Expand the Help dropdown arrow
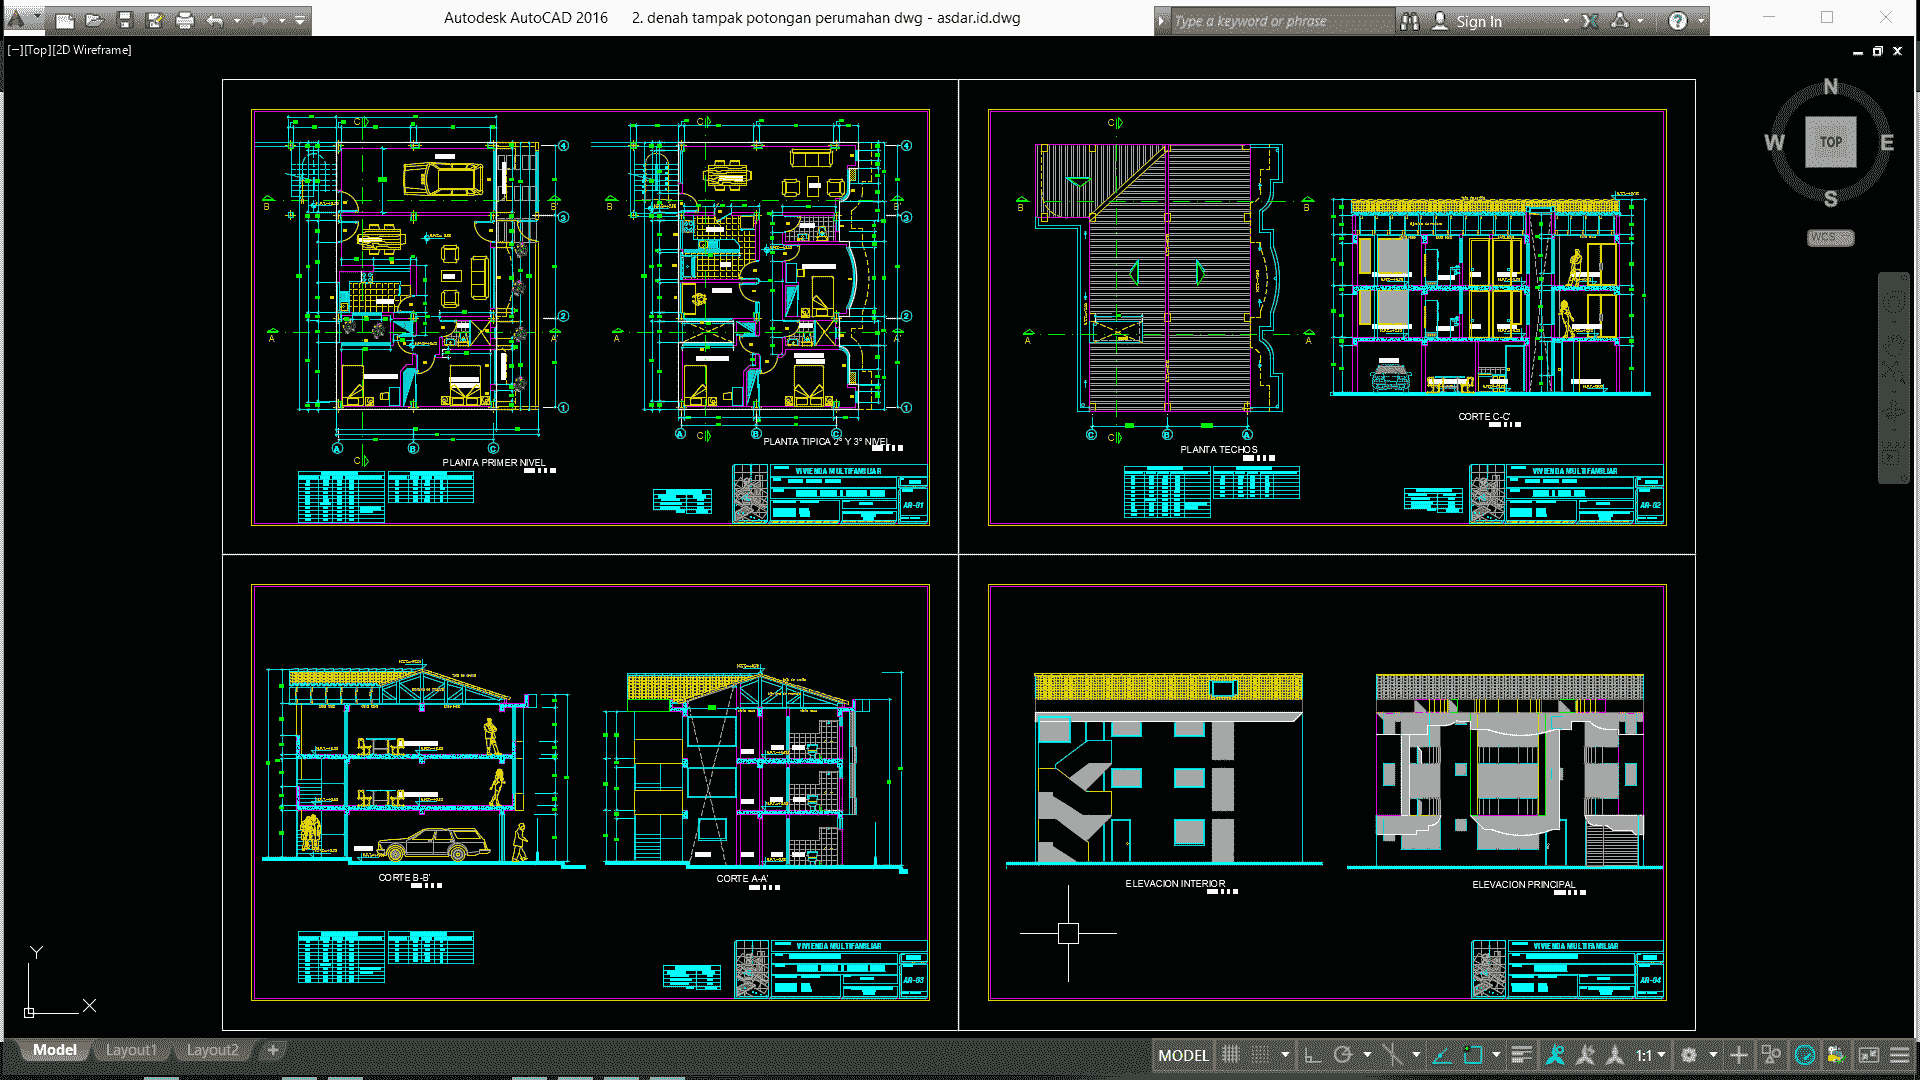 tap(1701, 21)
